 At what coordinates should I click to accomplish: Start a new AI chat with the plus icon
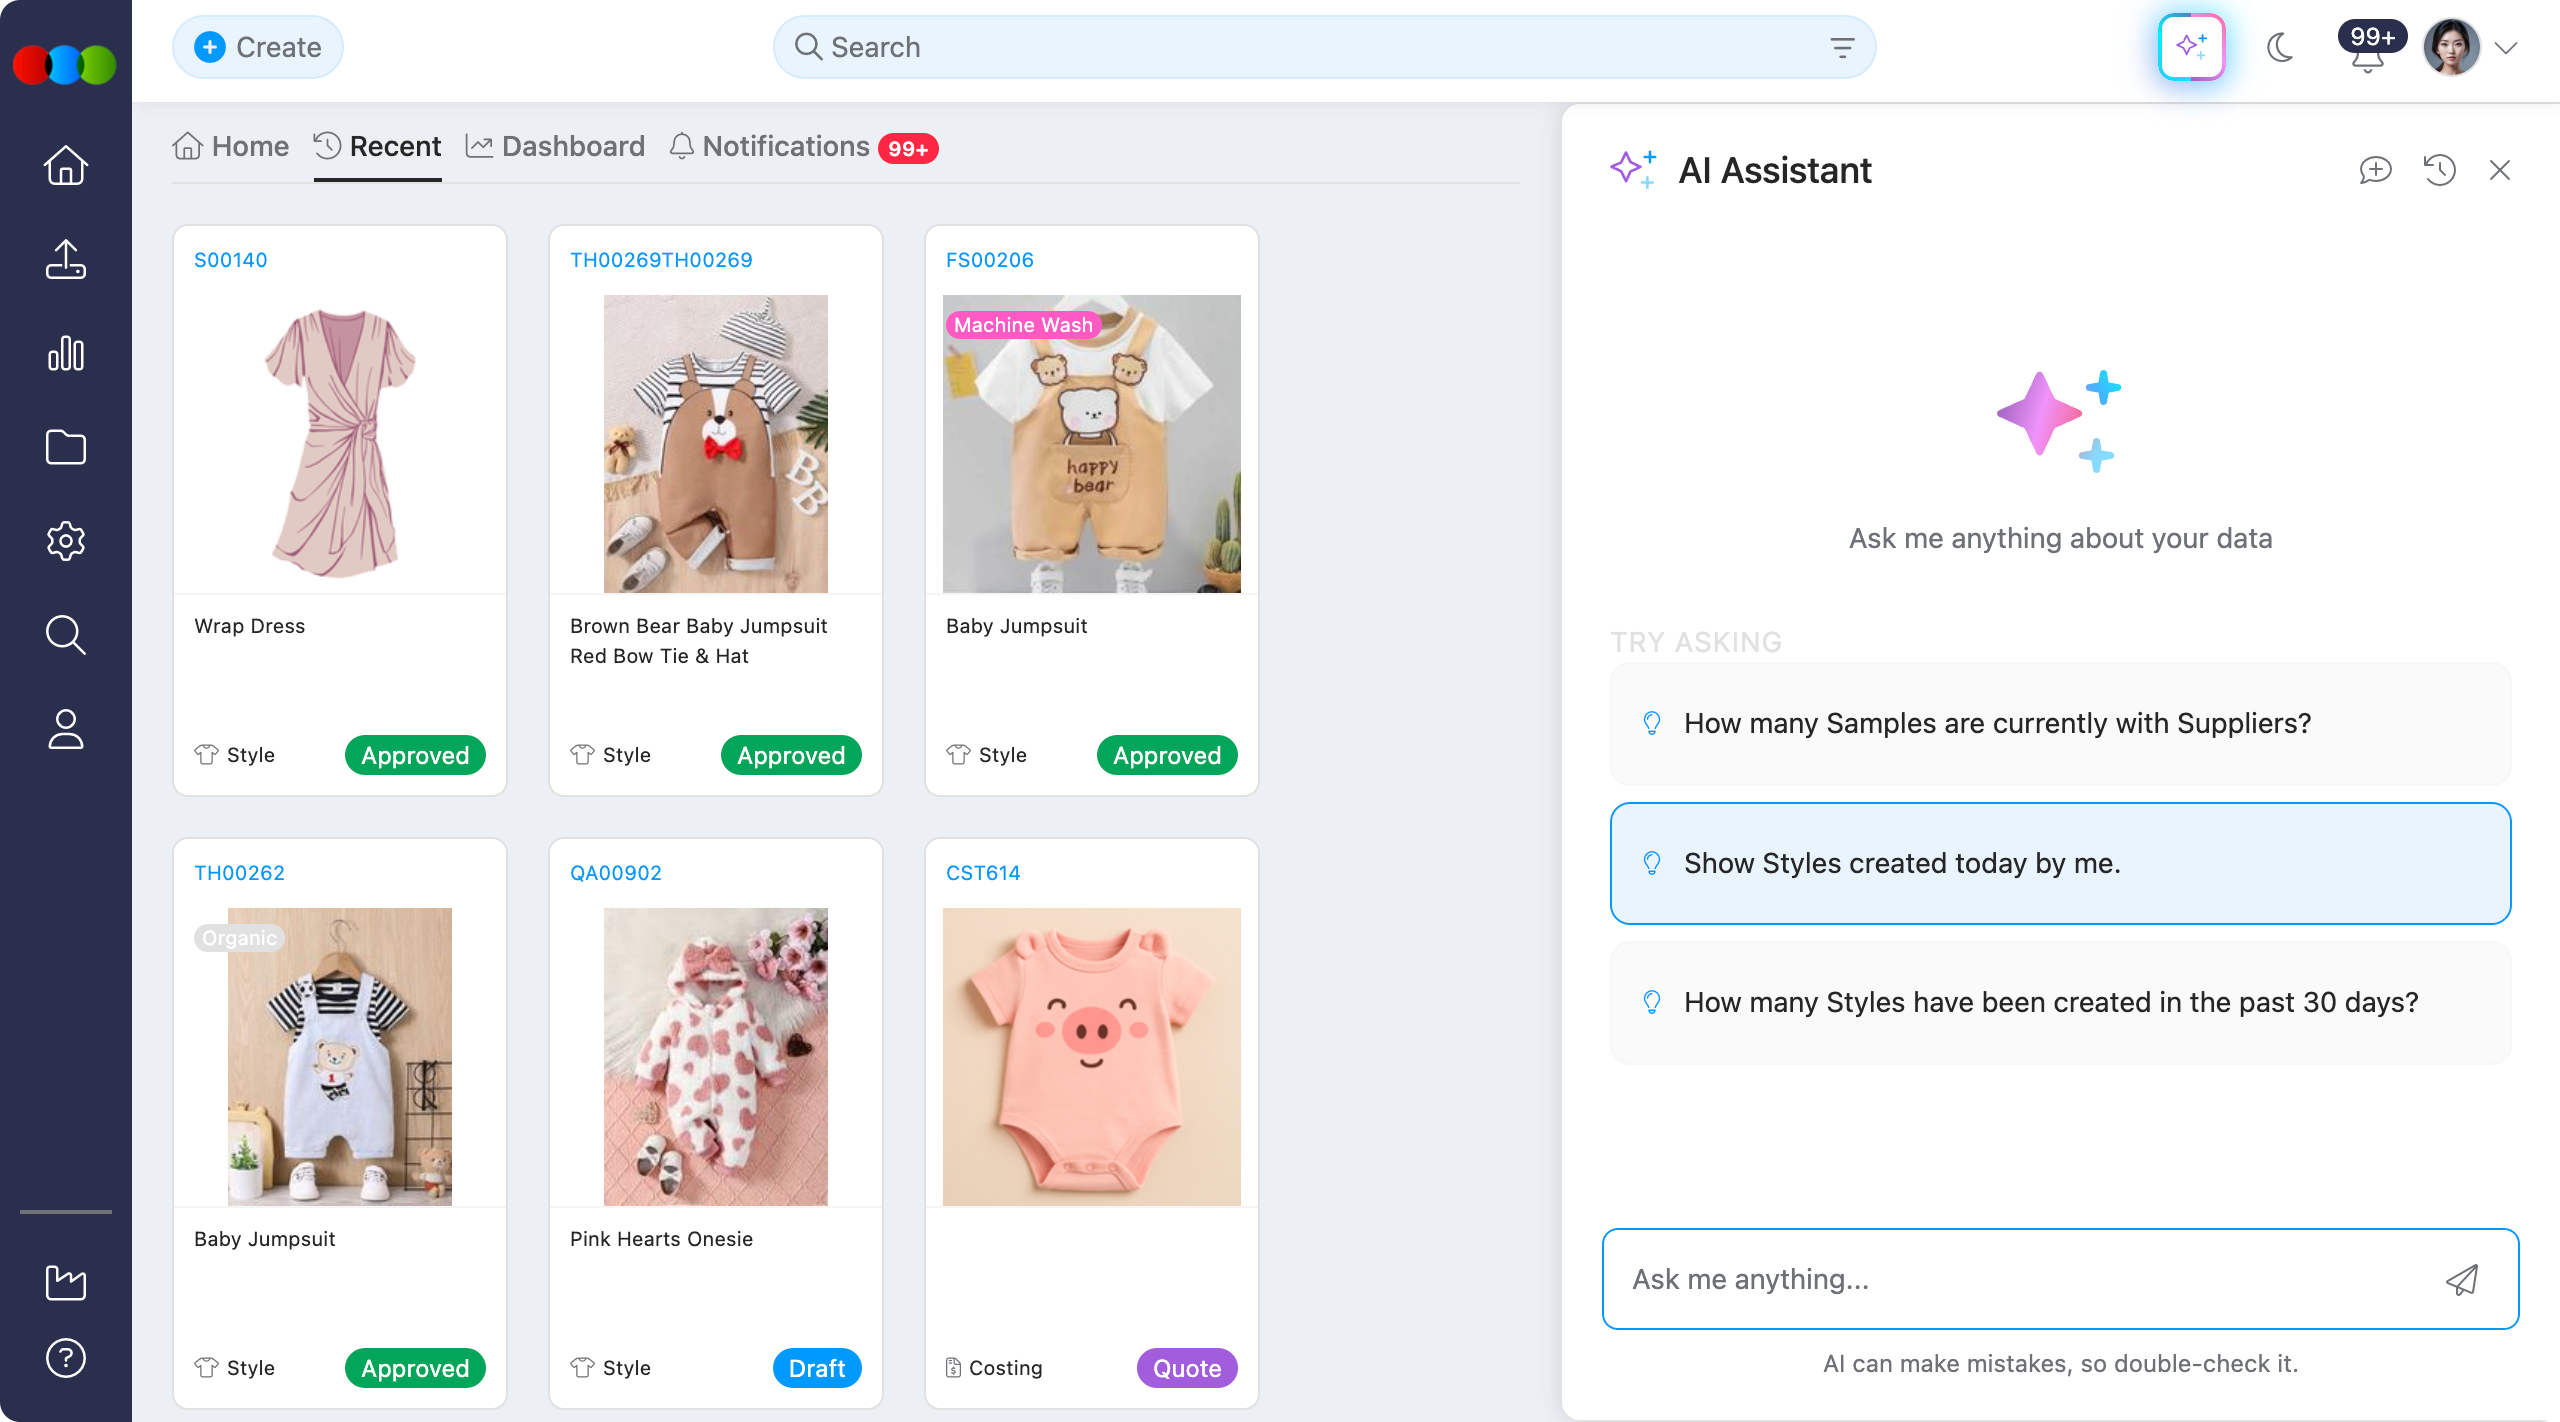2376,170
